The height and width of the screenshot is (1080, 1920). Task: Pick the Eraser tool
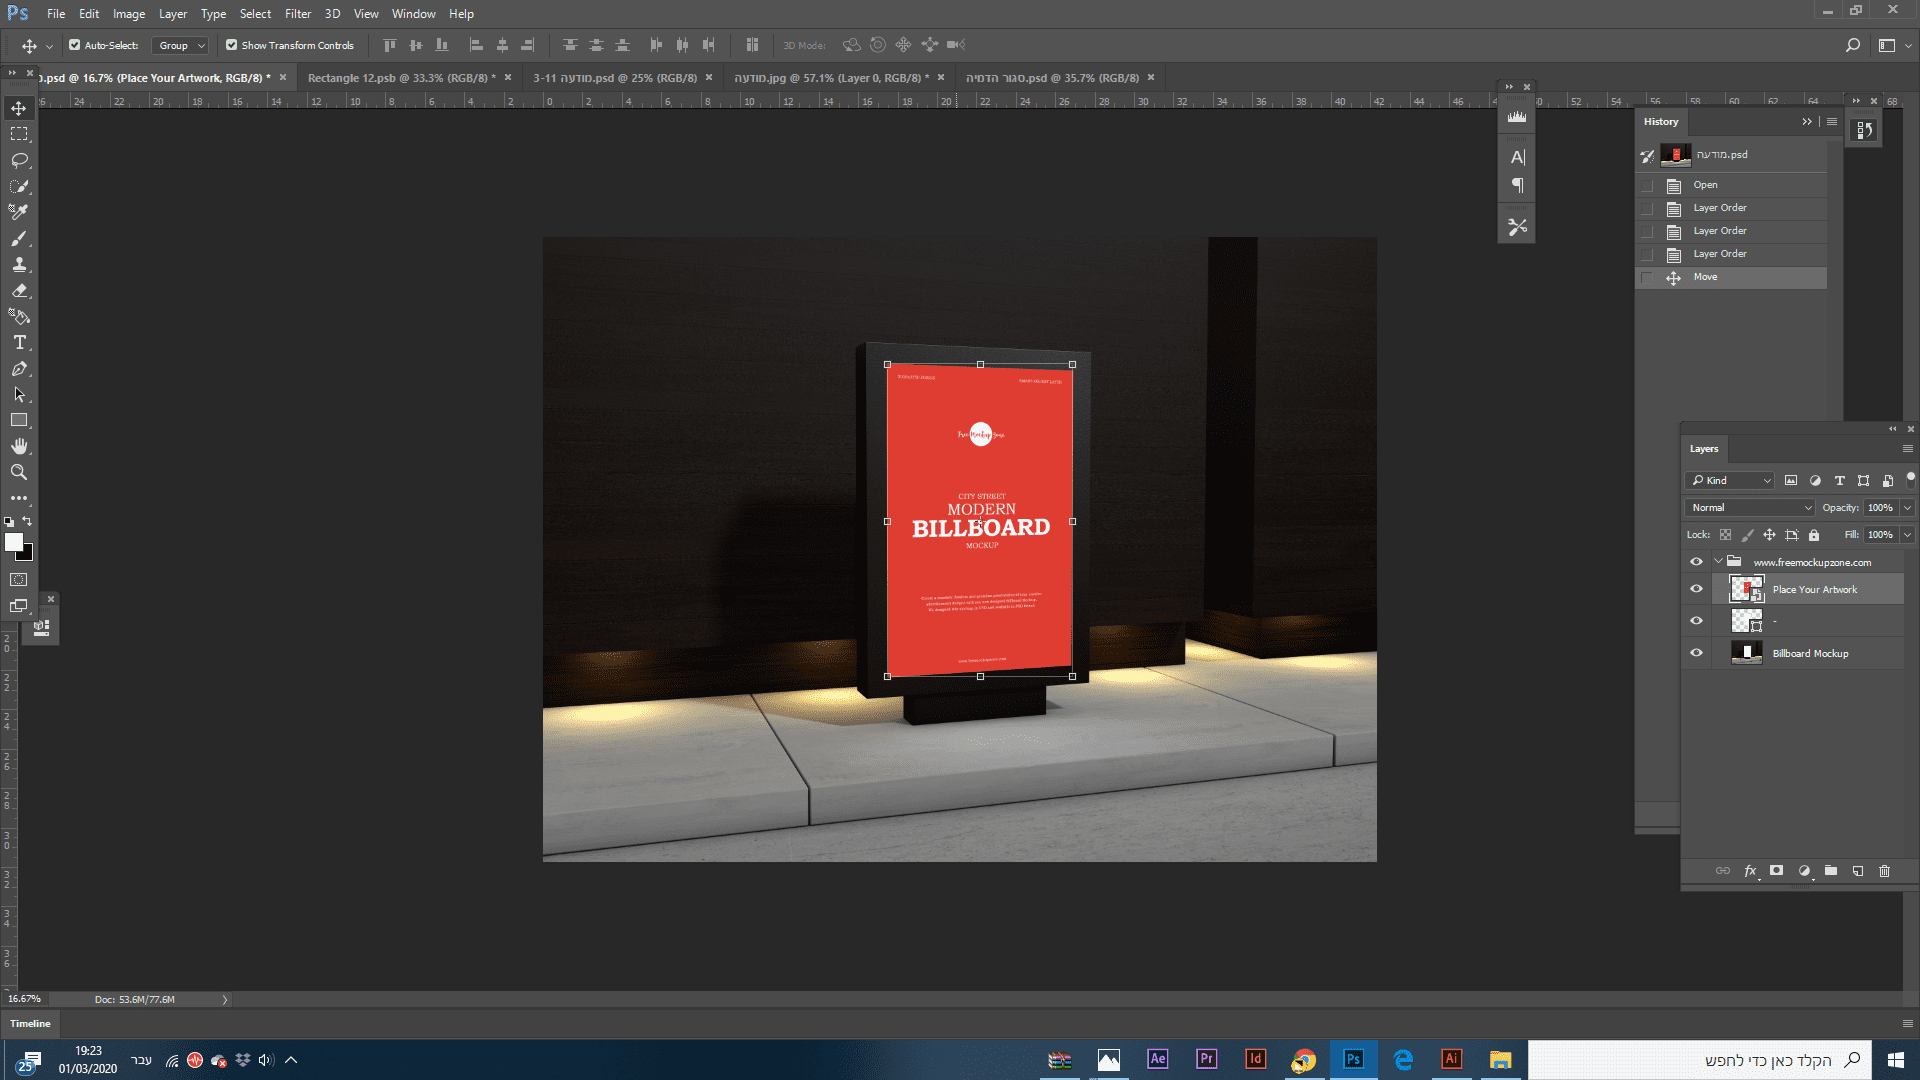19,291
